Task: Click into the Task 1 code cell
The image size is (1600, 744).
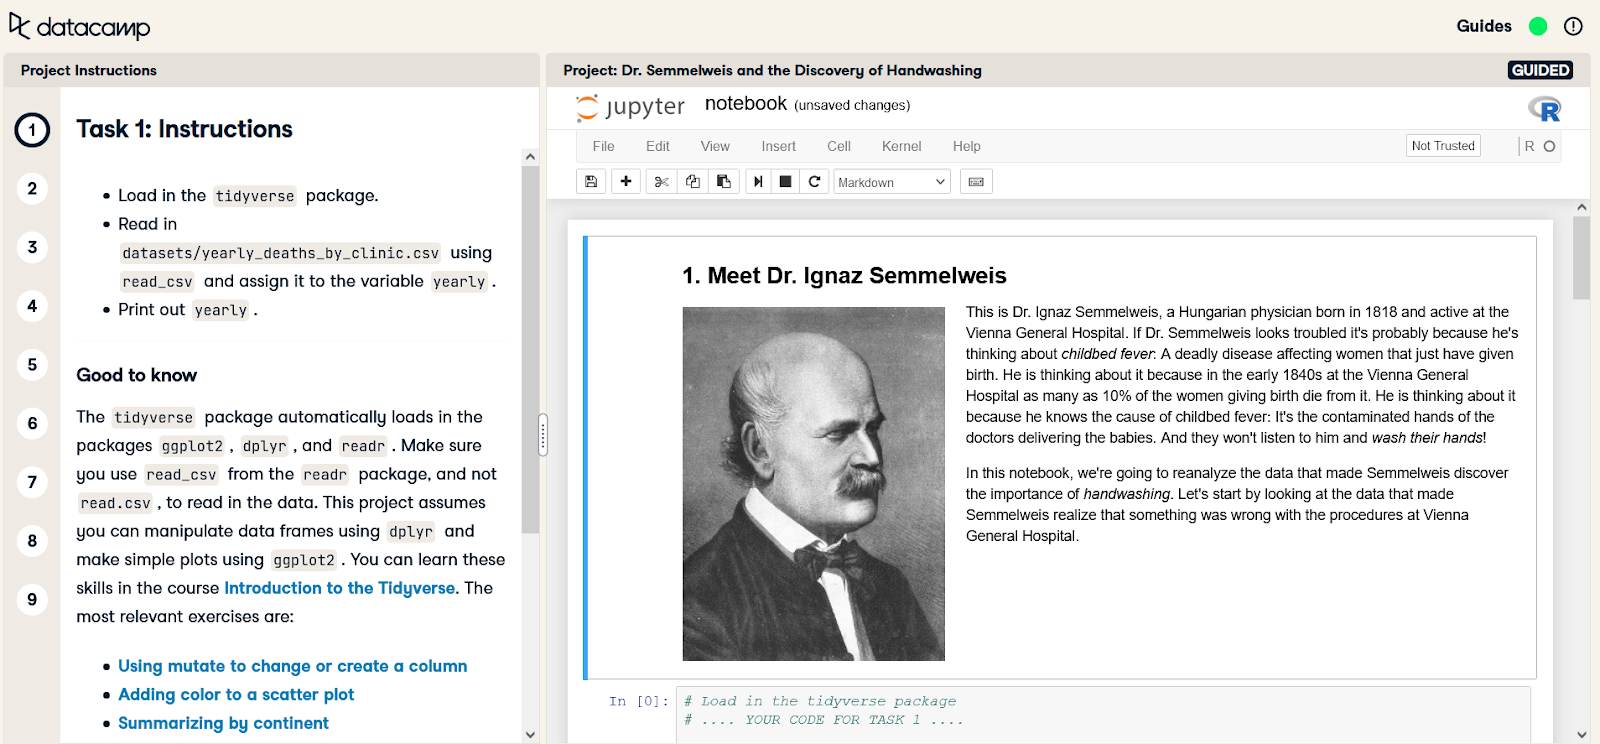Action: coord(1103,714)
